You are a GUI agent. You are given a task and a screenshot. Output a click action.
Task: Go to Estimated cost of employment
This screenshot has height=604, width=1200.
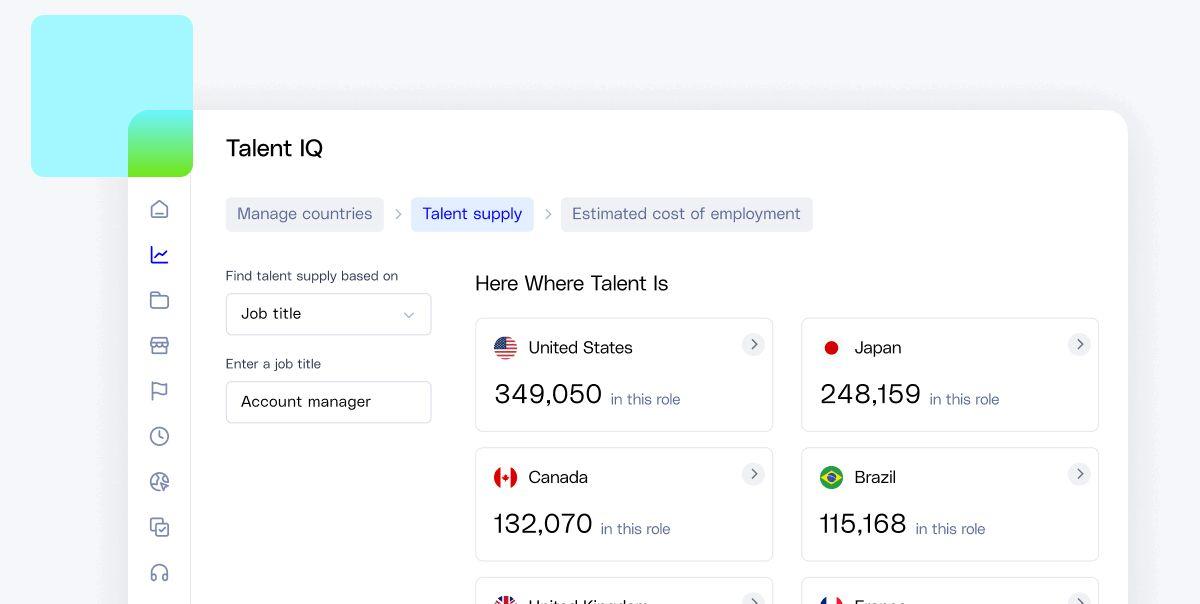tap(686, 214)
